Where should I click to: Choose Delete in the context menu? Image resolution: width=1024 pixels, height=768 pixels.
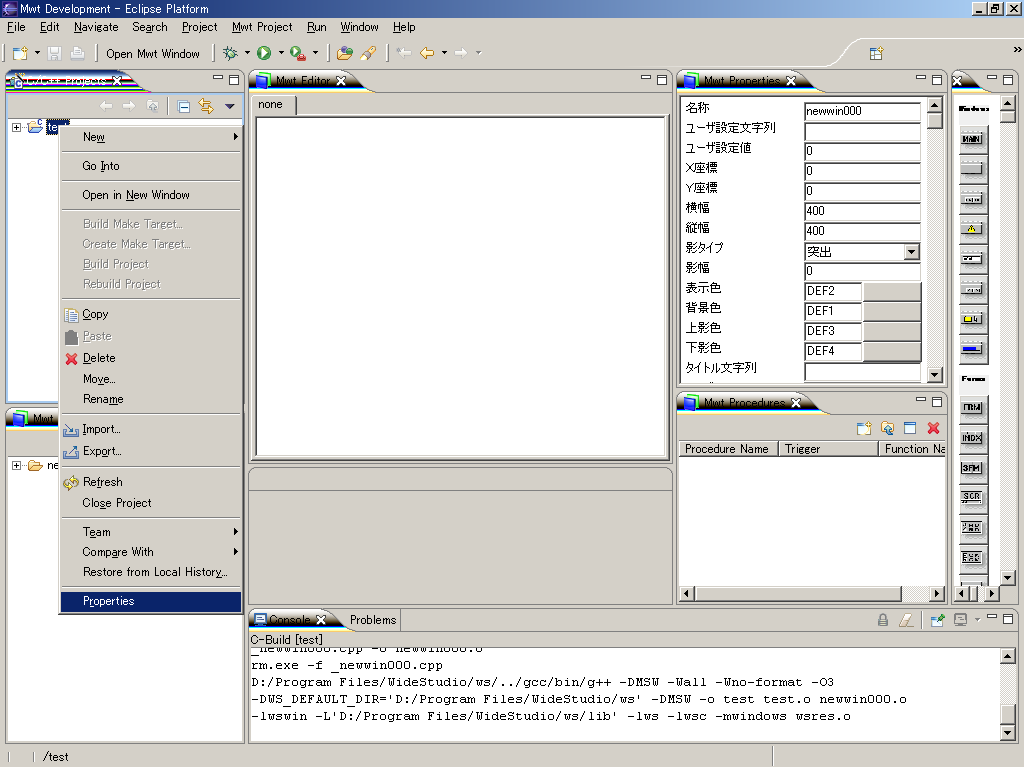[151, 358]
